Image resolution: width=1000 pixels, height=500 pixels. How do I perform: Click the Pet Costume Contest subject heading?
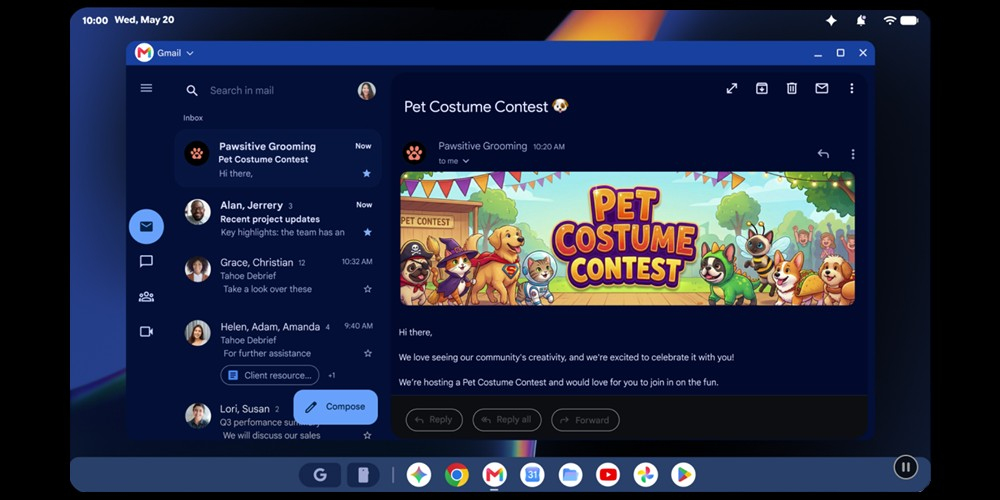tap(486, 107)
